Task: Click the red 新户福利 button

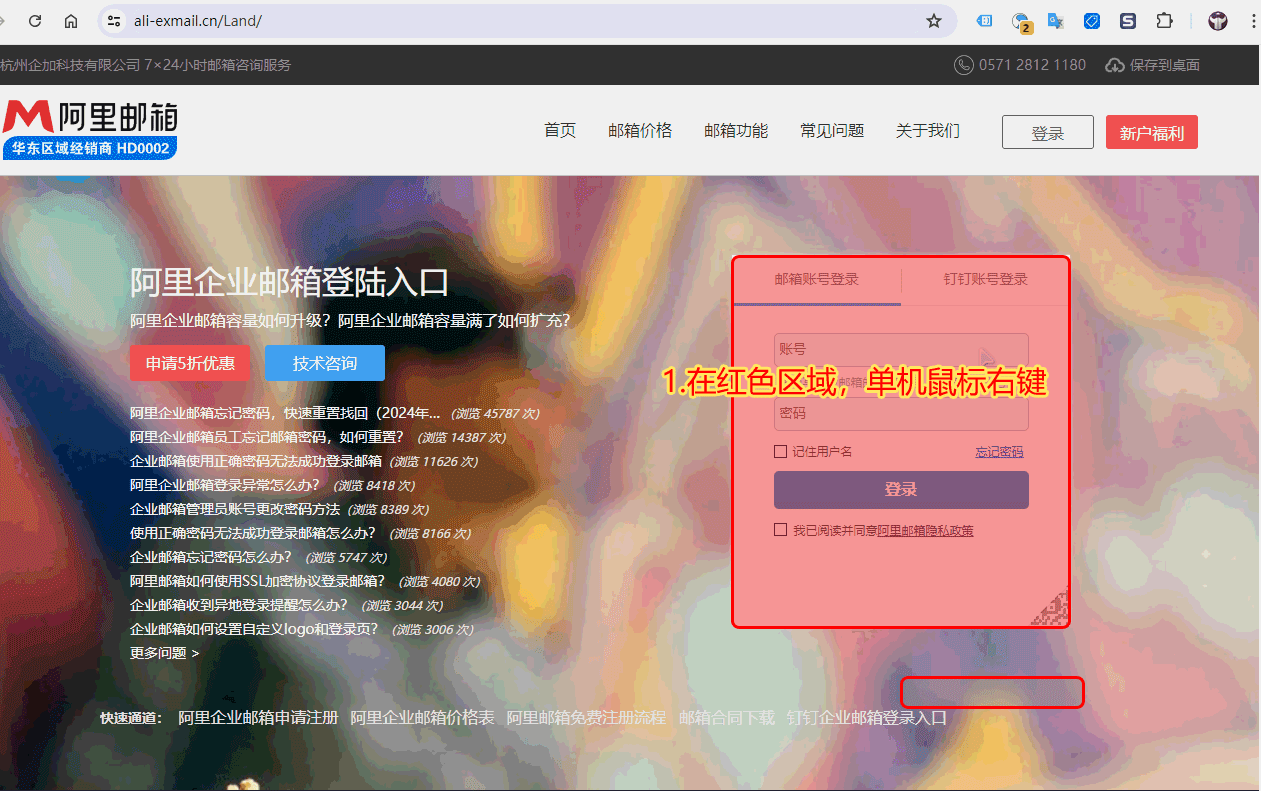Action: click(x=1152, y=133)
